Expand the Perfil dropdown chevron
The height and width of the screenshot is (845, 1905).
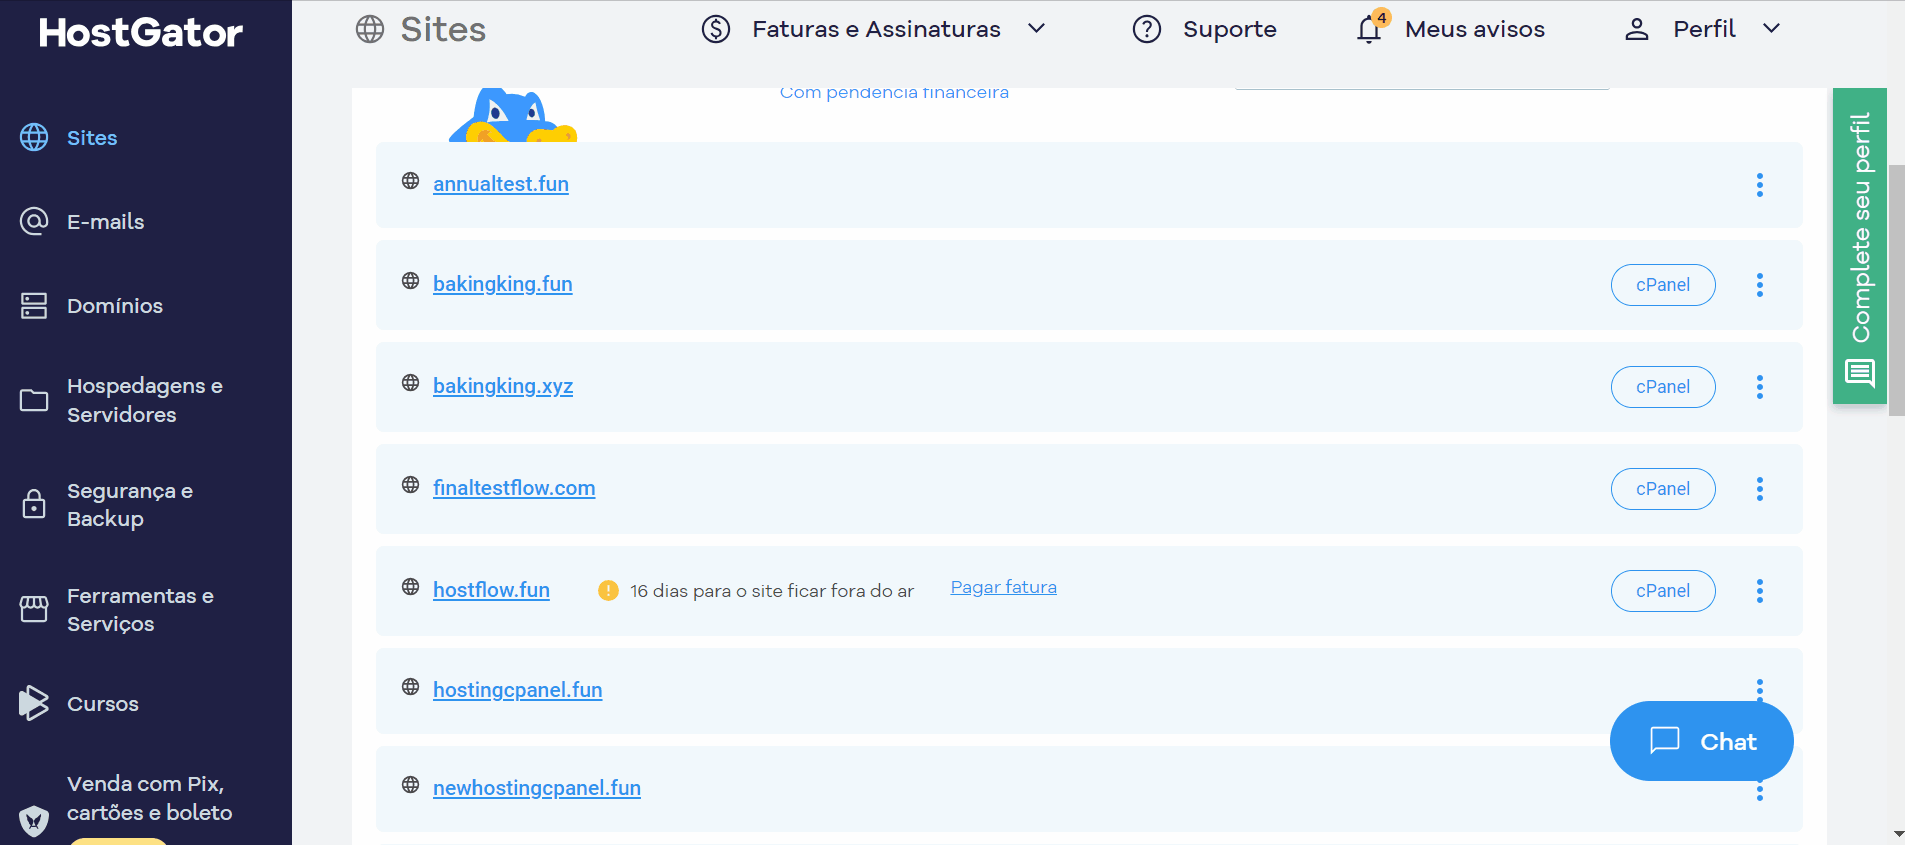pyautogui.click(x=1771, y=29)
